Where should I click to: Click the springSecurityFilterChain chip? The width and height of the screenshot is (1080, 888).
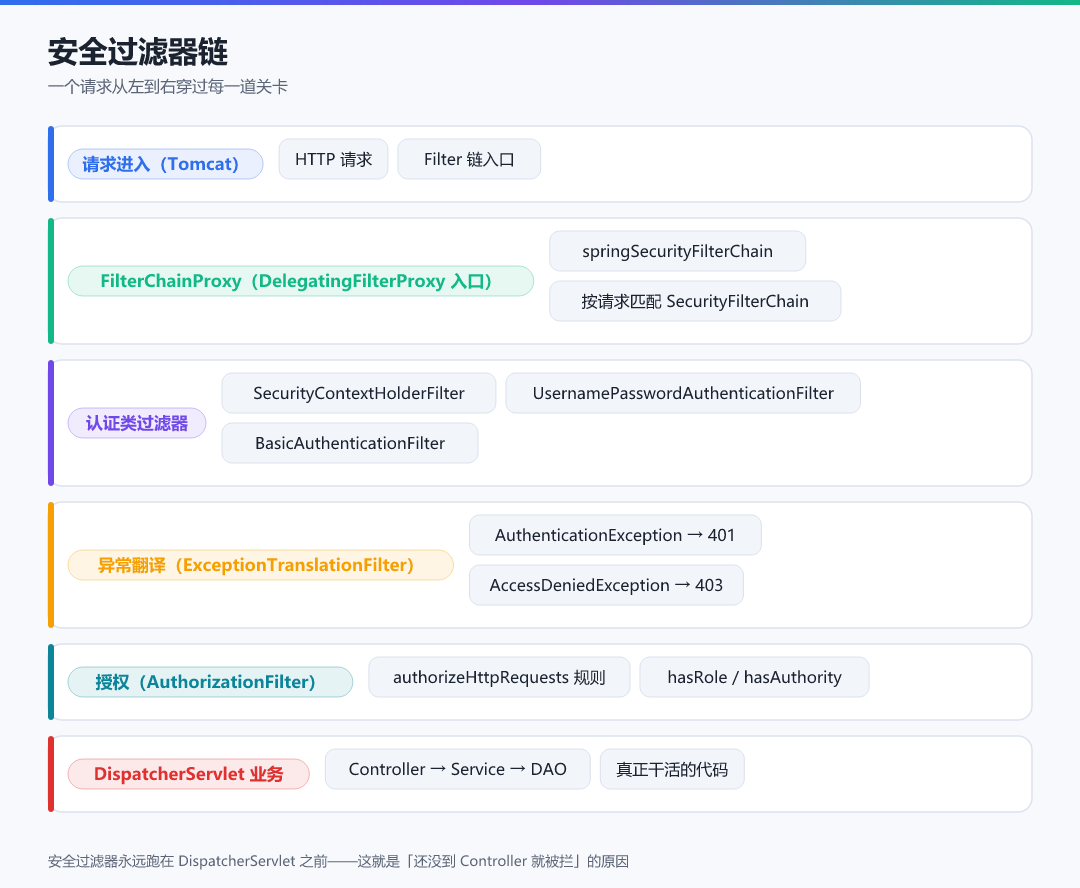click(678, 251)
